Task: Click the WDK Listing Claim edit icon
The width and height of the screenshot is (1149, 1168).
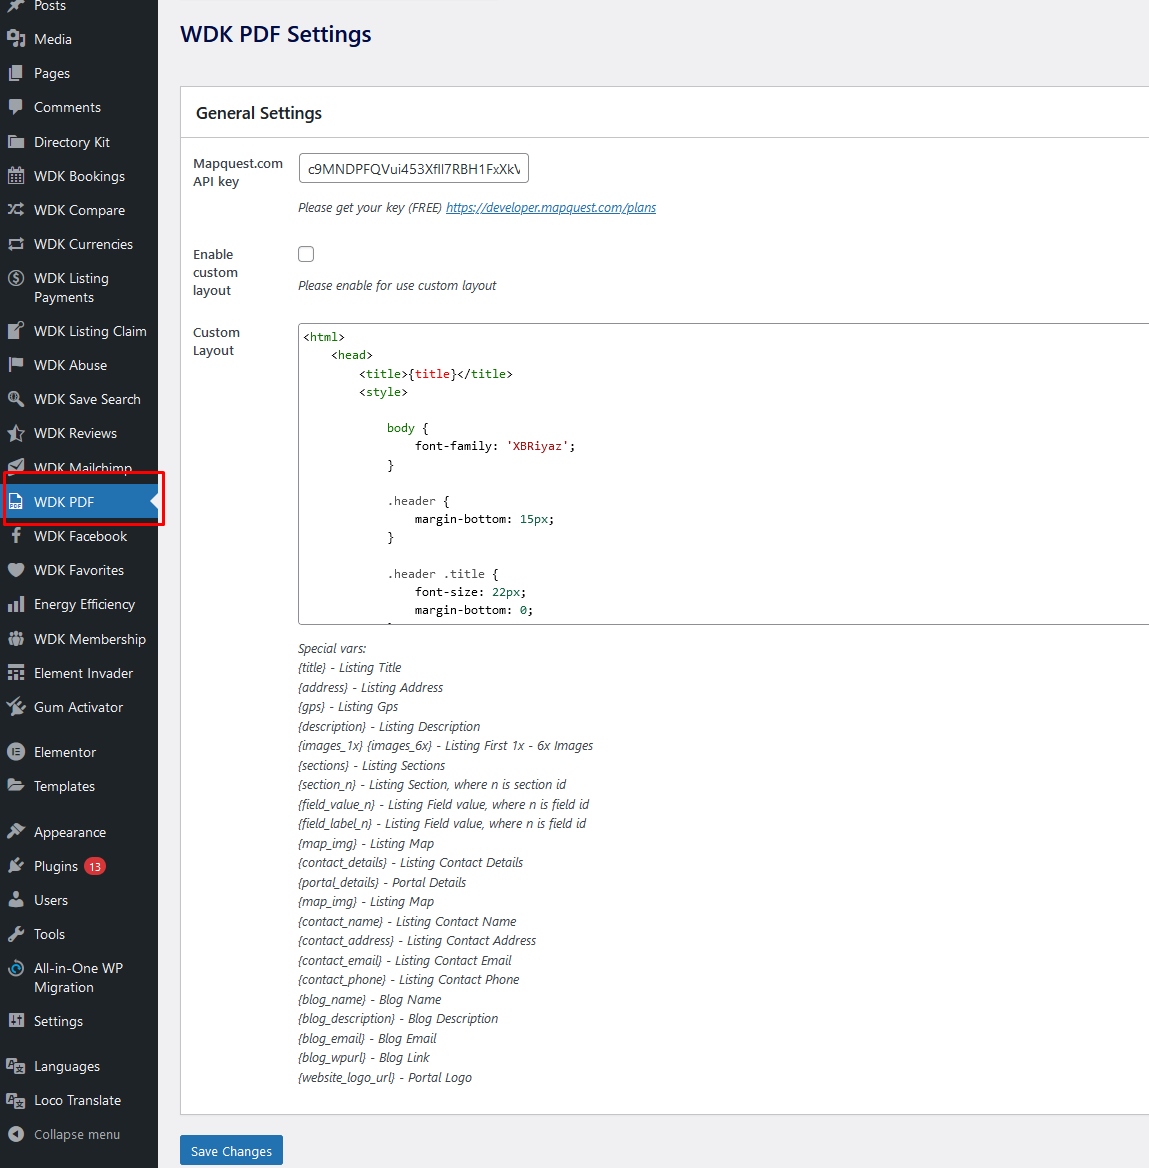Action: click(16, 331)
